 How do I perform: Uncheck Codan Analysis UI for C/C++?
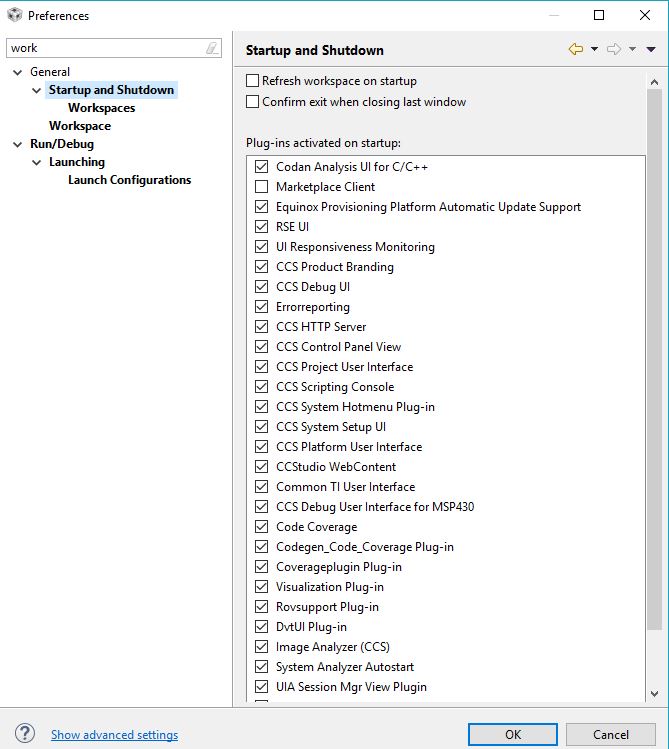click(261, 167)
